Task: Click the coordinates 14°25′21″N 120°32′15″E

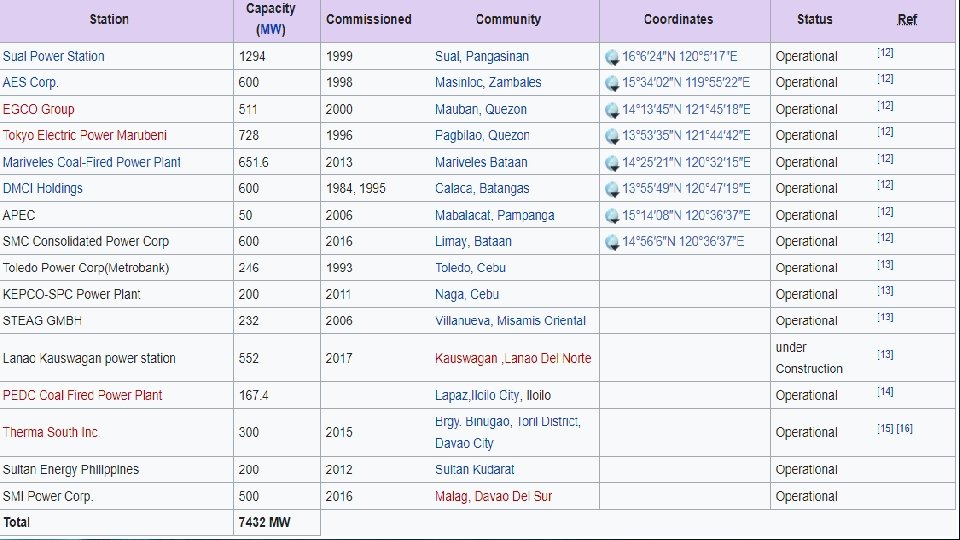Action: point(686,162)
